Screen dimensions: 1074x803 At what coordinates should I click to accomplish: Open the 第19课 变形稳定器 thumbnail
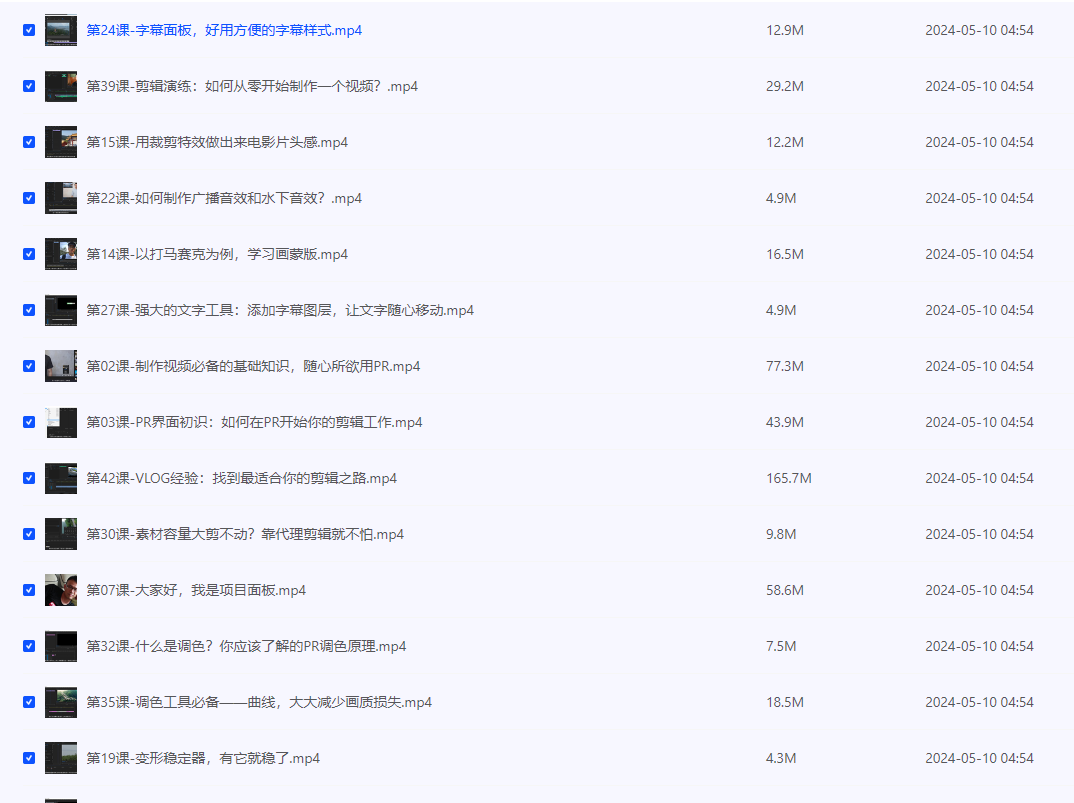(60, 758)
